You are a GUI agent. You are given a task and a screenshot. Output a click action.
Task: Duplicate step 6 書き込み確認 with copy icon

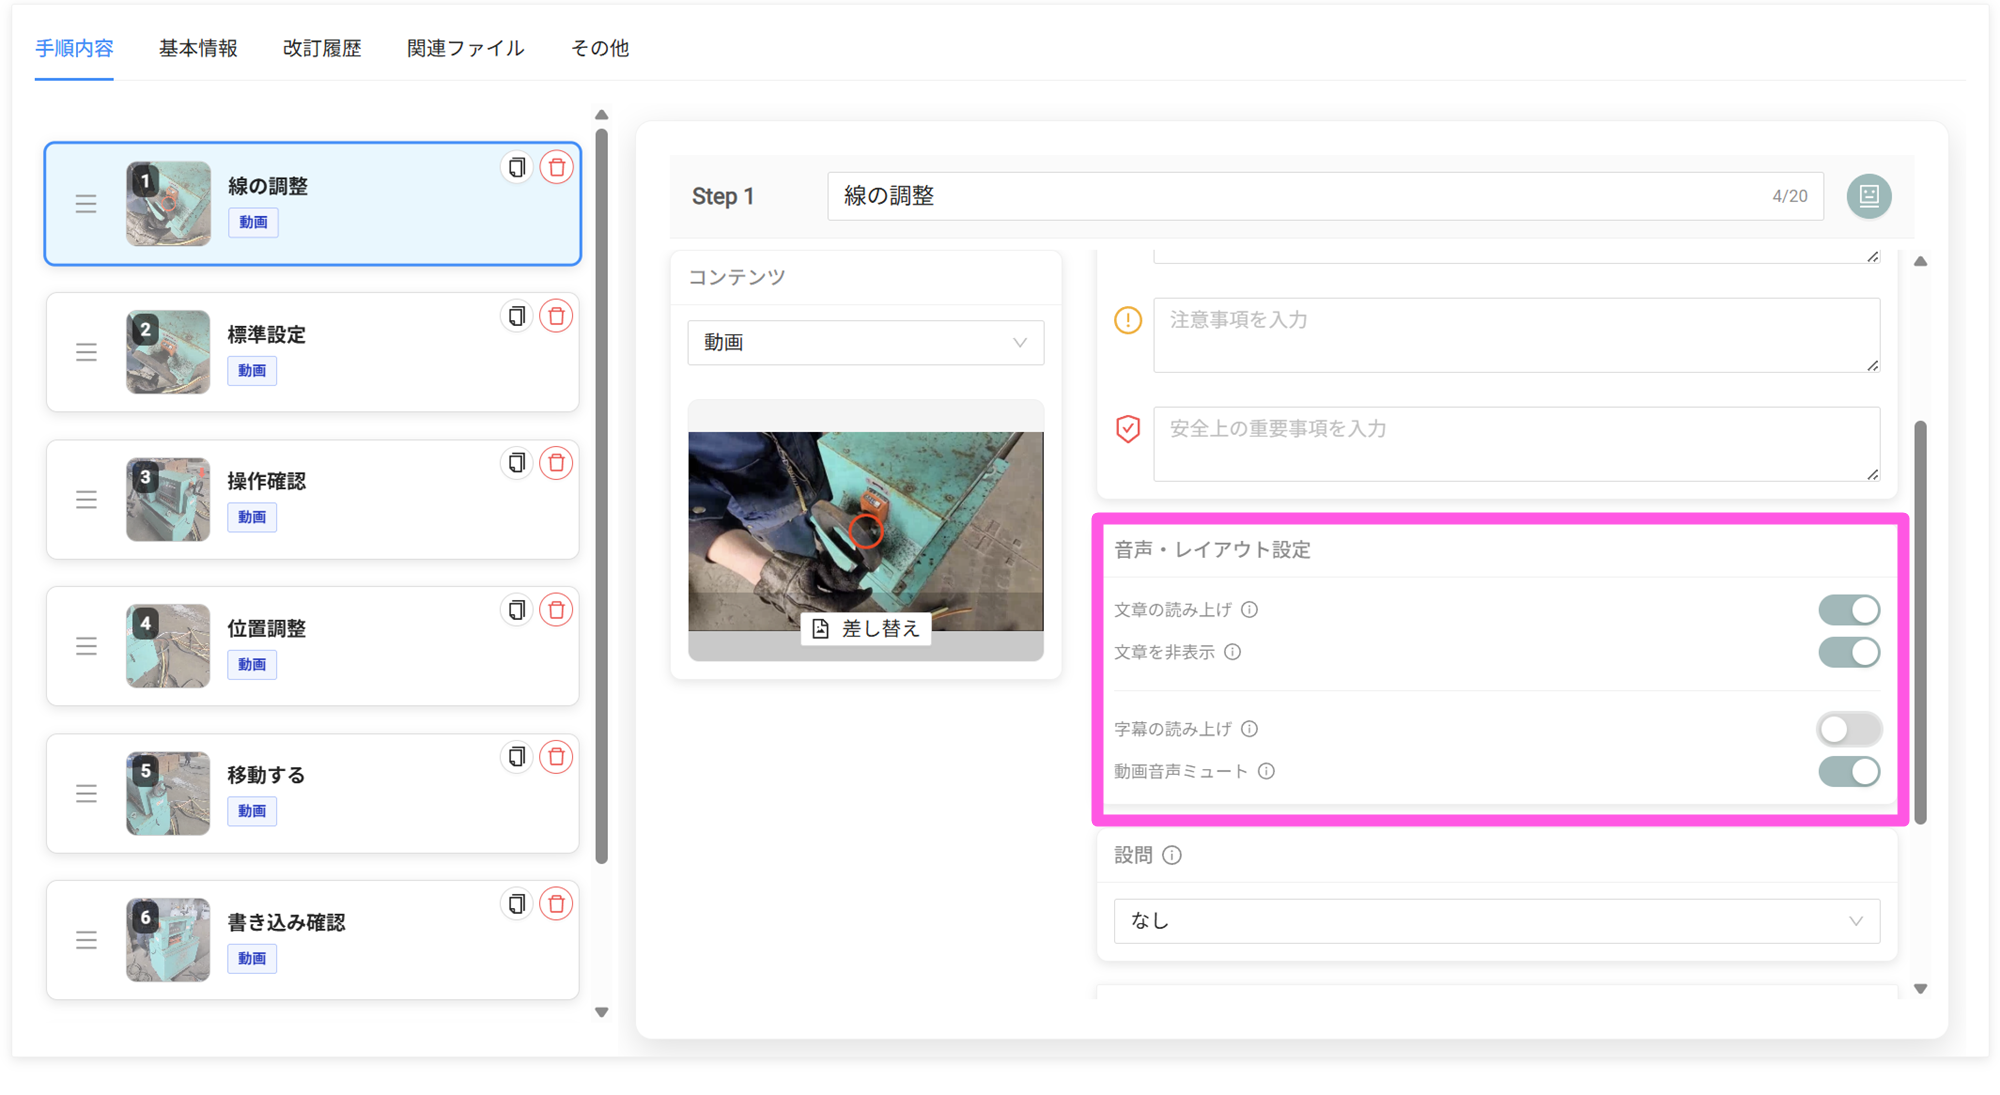tap(516, 904)
